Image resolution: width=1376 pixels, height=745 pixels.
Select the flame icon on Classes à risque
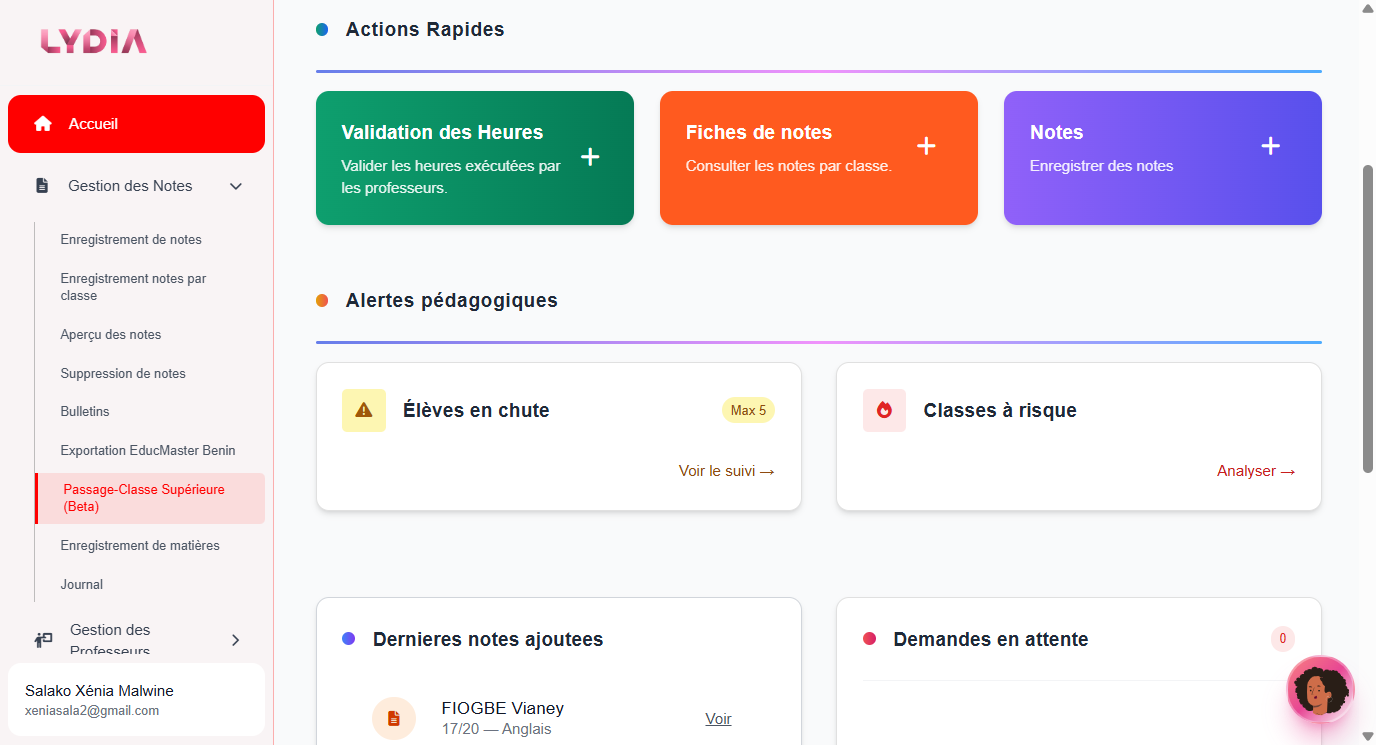coord(884,410)
